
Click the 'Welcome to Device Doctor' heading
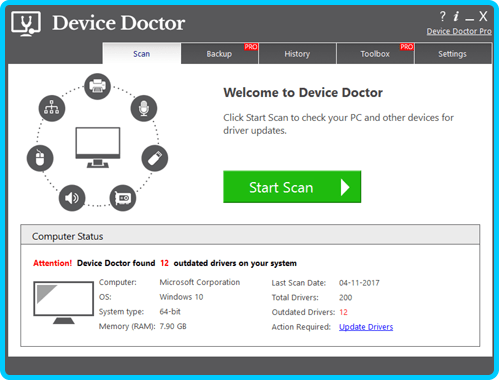[303, 92]
